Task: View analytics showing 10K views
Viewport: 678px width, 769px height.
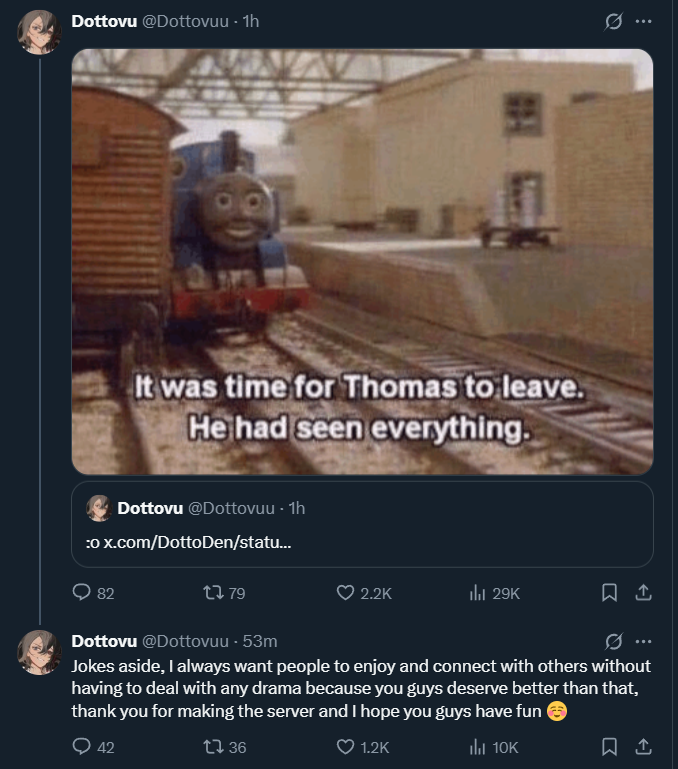Action: 477,746
